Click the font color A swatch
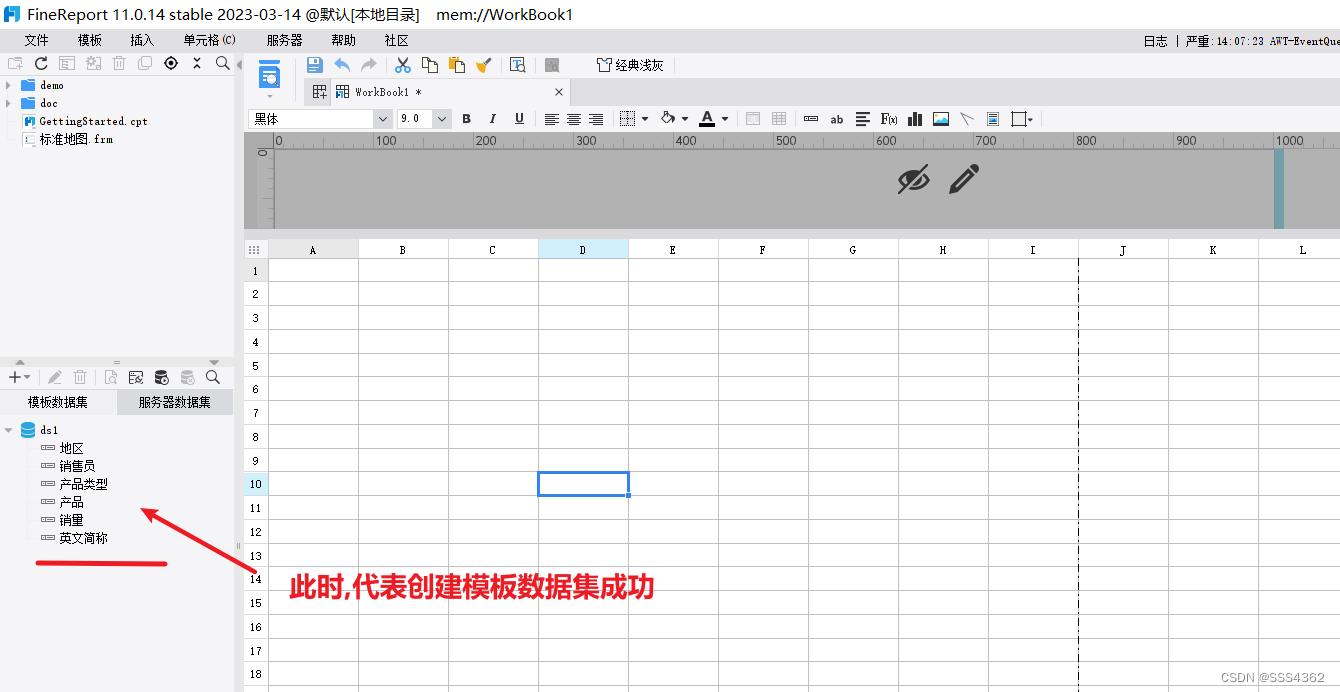The height and width of the screenshot is (692, 1340). click(707, 119)
